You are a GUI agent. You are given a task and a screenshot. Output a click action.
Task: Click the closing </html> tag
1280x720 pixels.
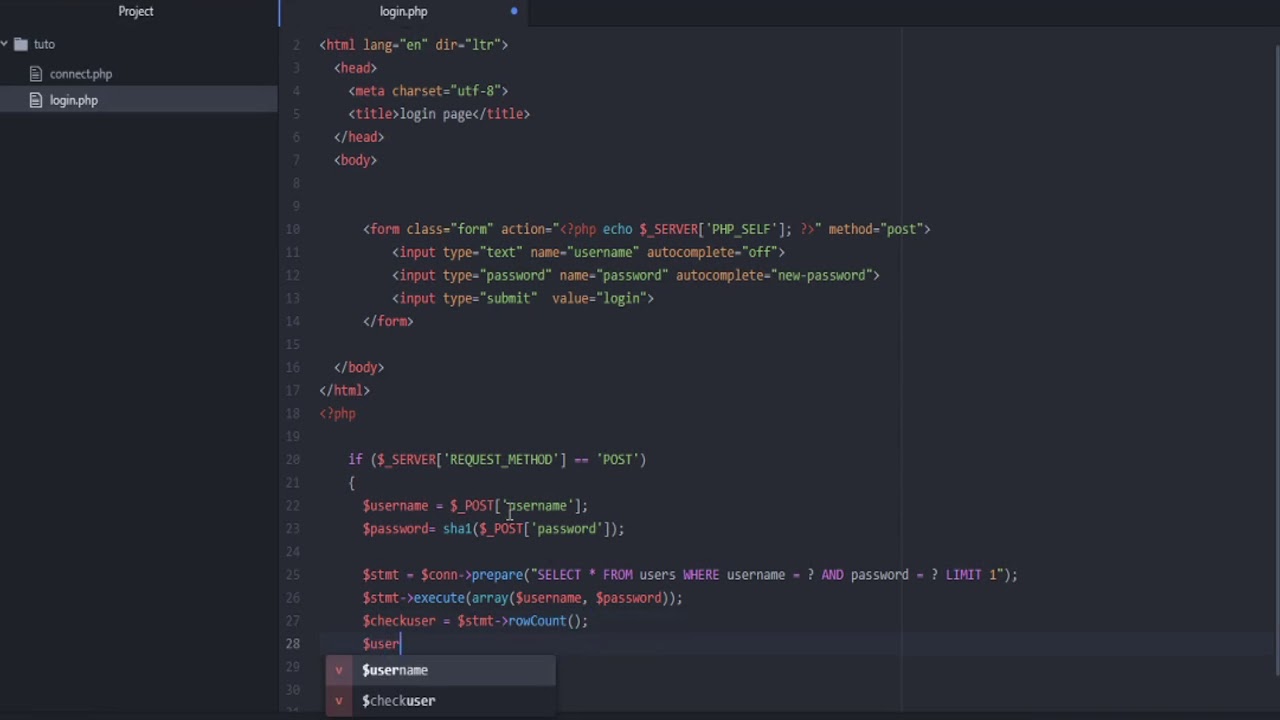[x=344, y=390]
